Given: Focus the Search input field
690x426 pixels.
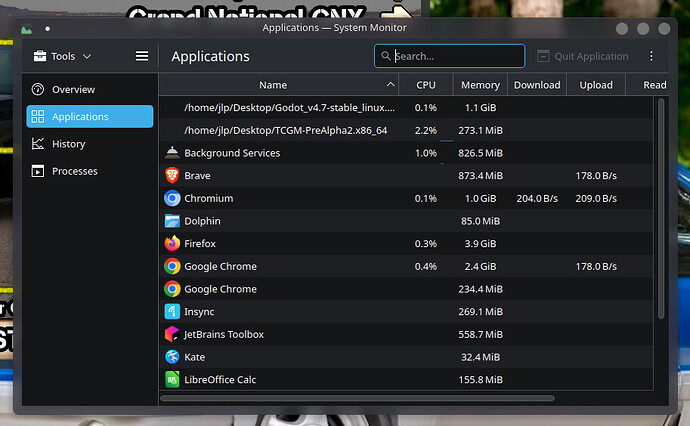Looking at the screenshot, I should pos(449,56).
